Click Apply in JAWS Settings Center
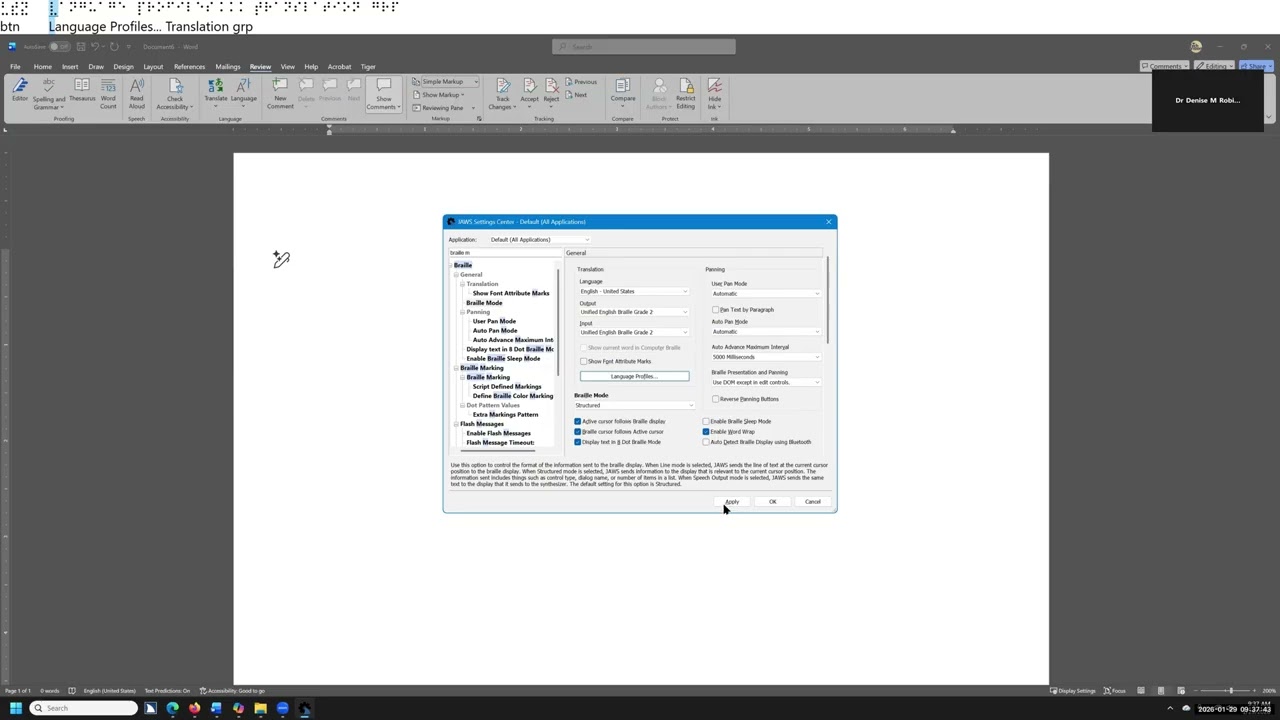The width and height of the screenshot is (1280, 720). pos(732,502)
